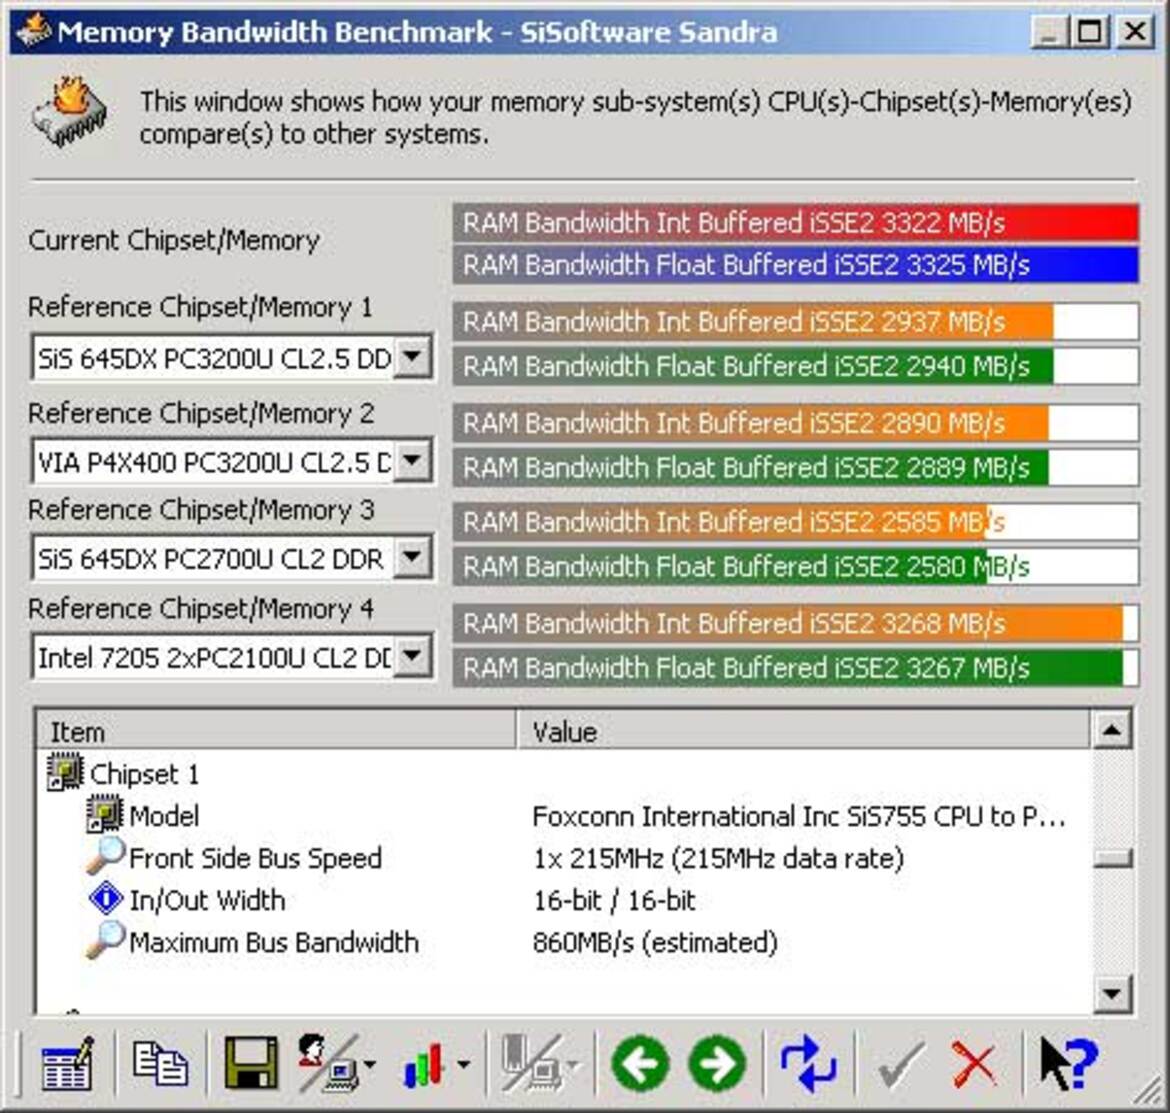Click the magnifier icon beside Front Side Bus Speed
Viewport: 1170px width, 1113px height.
click(104, 856)
